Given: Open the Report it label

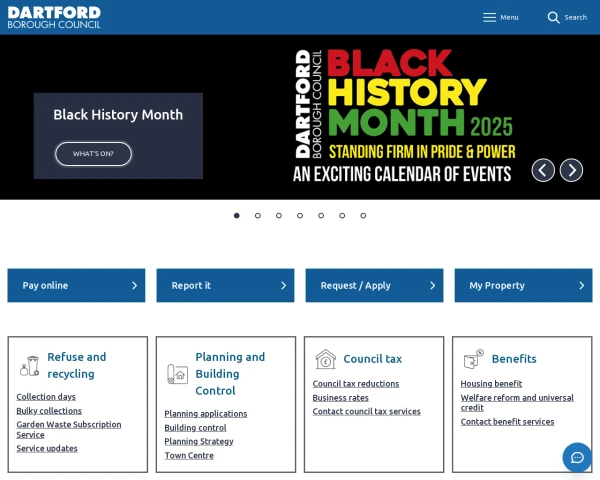Looking at the screenshot, I should (191, 286).
